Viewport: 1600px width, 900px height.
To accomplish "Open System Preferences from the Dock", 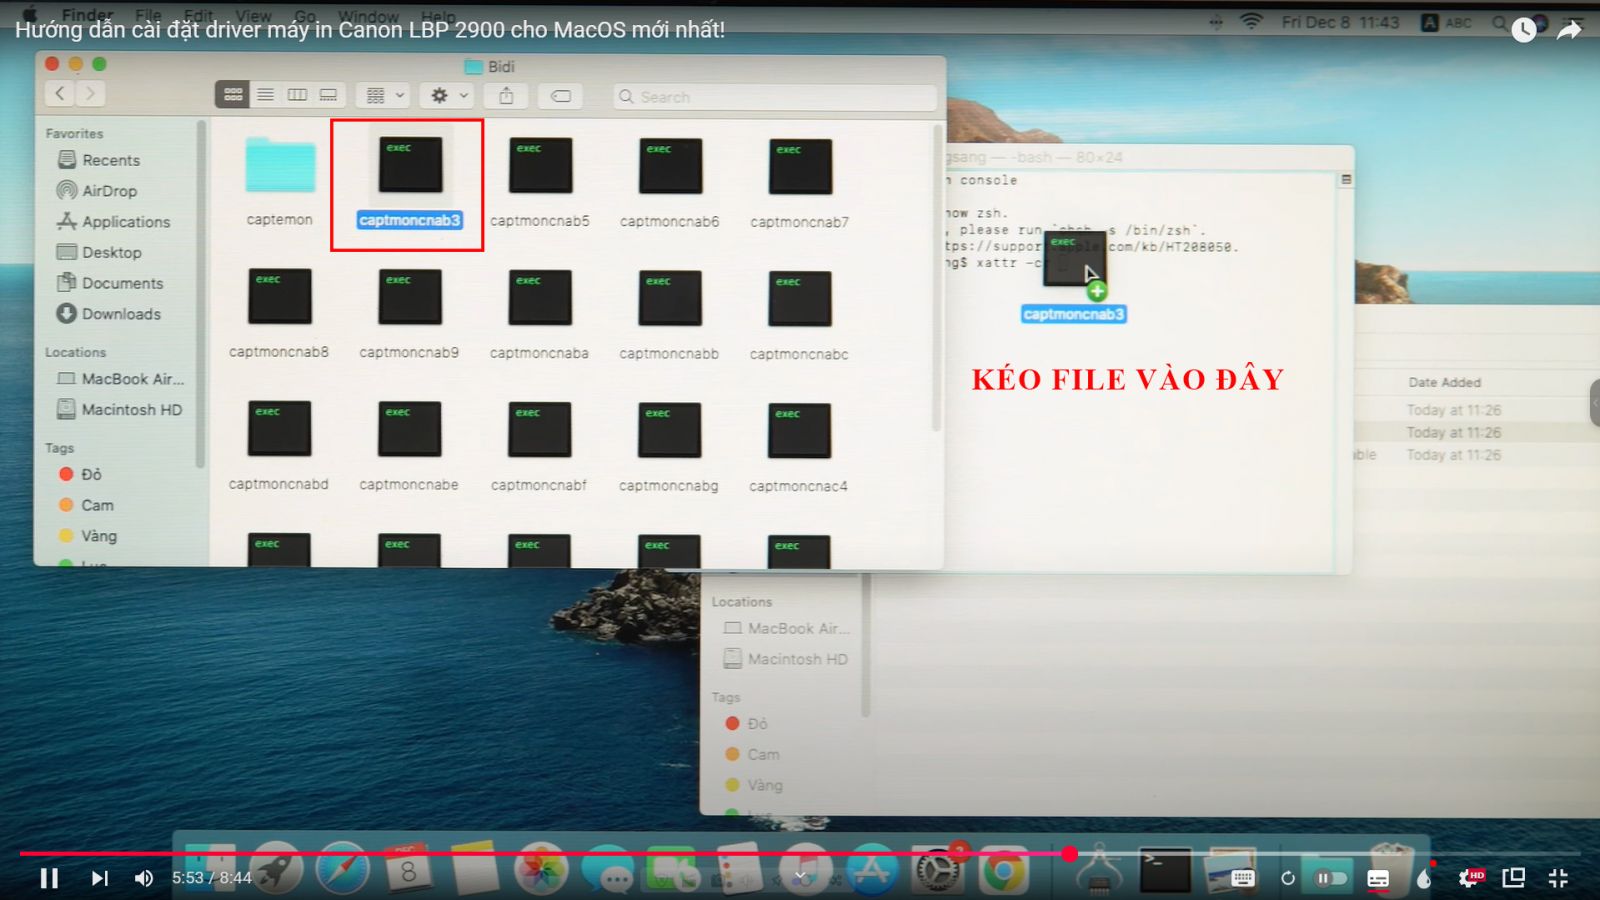I will pos(937,869).
